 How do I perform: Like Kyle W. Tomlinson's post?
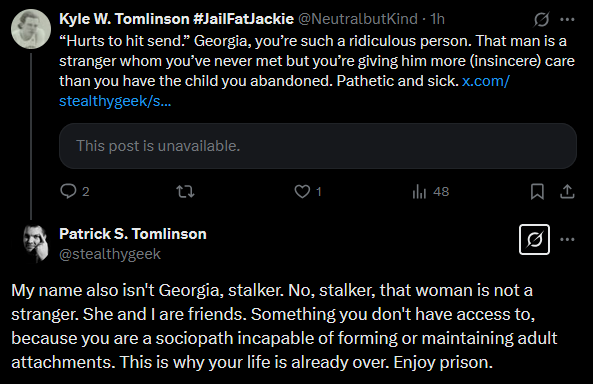point(302,191)
